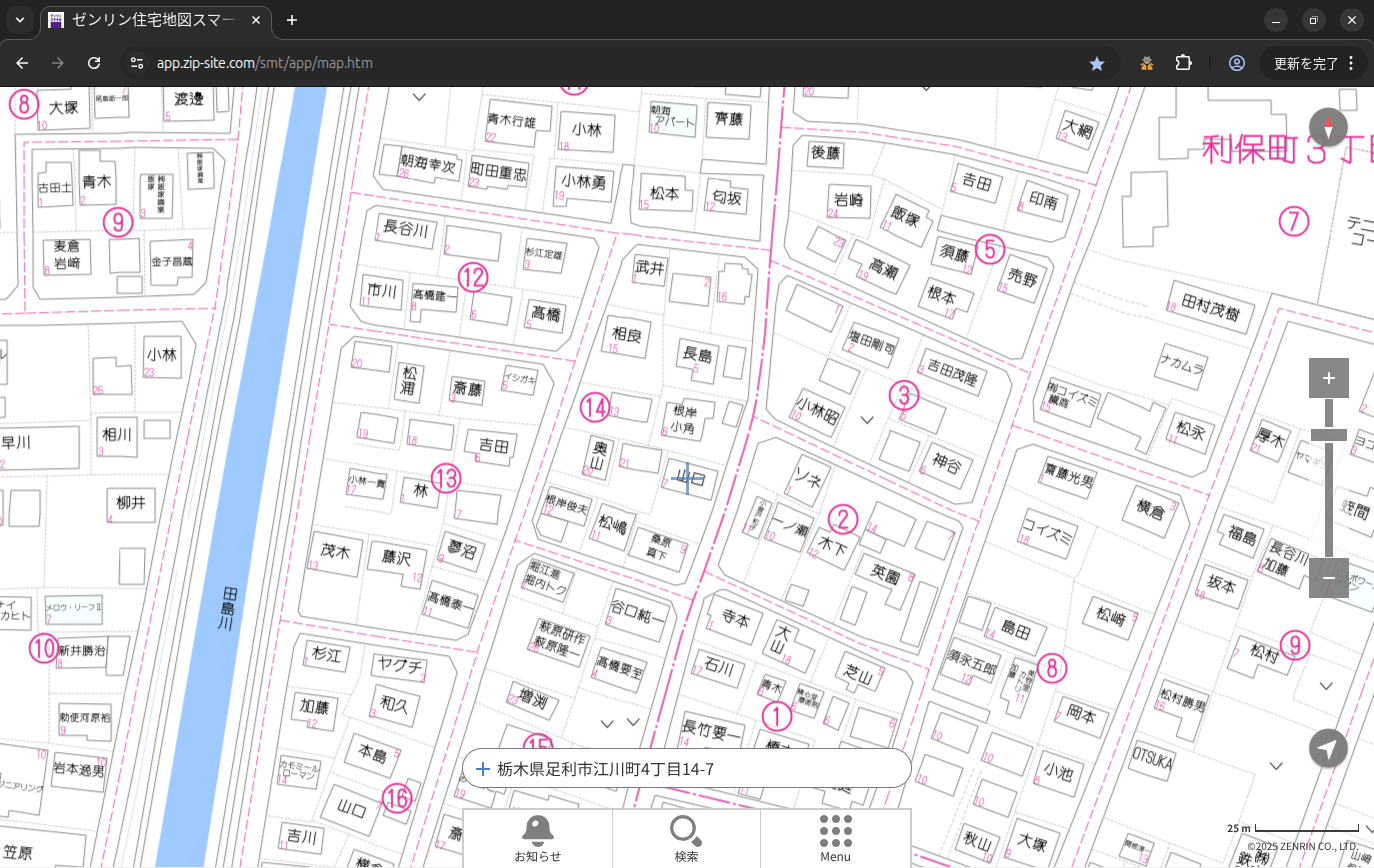Reset map orientation with the compass icon

1328,127
